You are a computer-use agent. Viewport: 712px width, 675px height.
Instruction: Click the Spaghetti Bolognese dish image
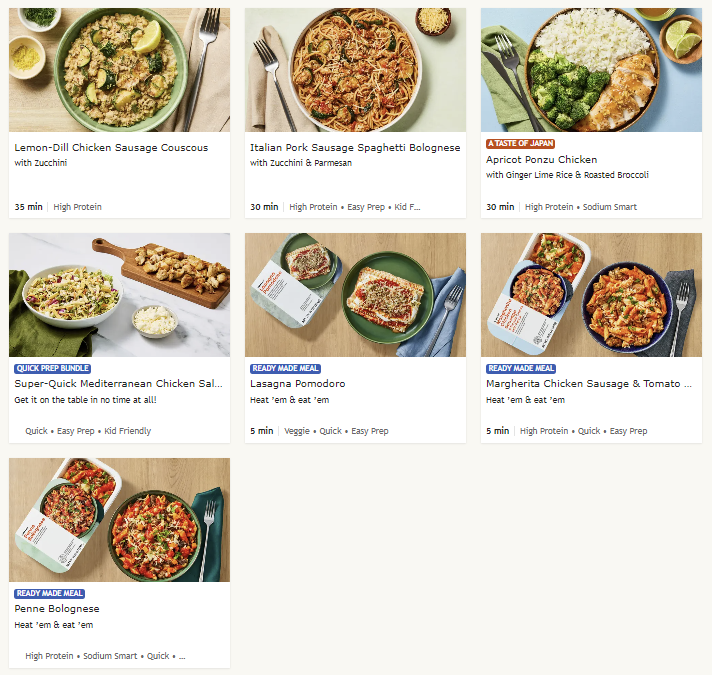(x=355, y=70)
